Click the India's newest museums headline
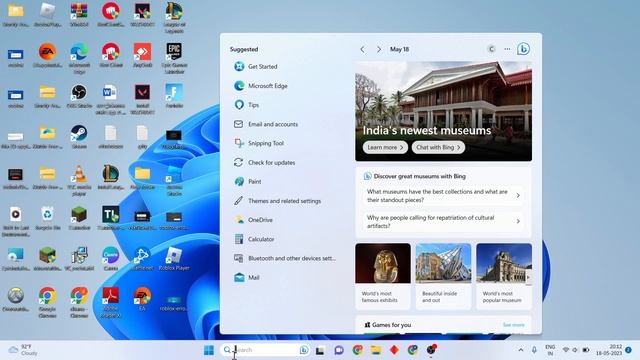The image size is (640, 360). tap(427, 131)
